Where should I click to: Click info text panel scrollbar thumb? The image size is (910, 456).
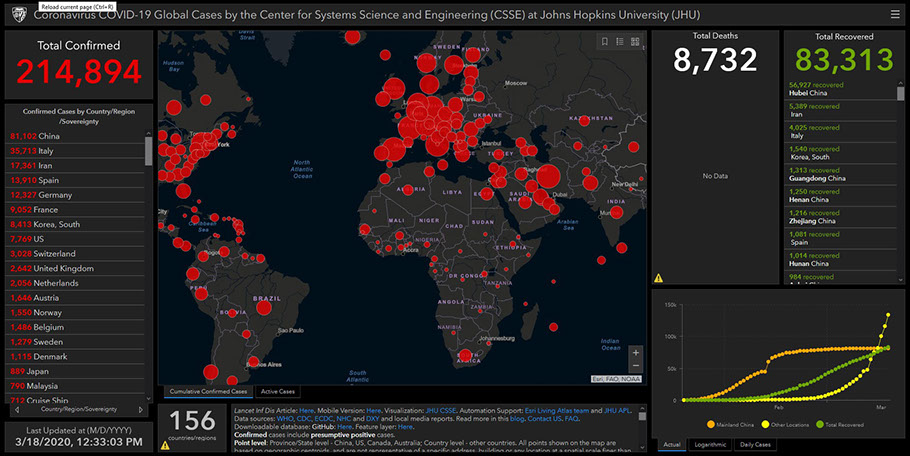tap(642, 416)
